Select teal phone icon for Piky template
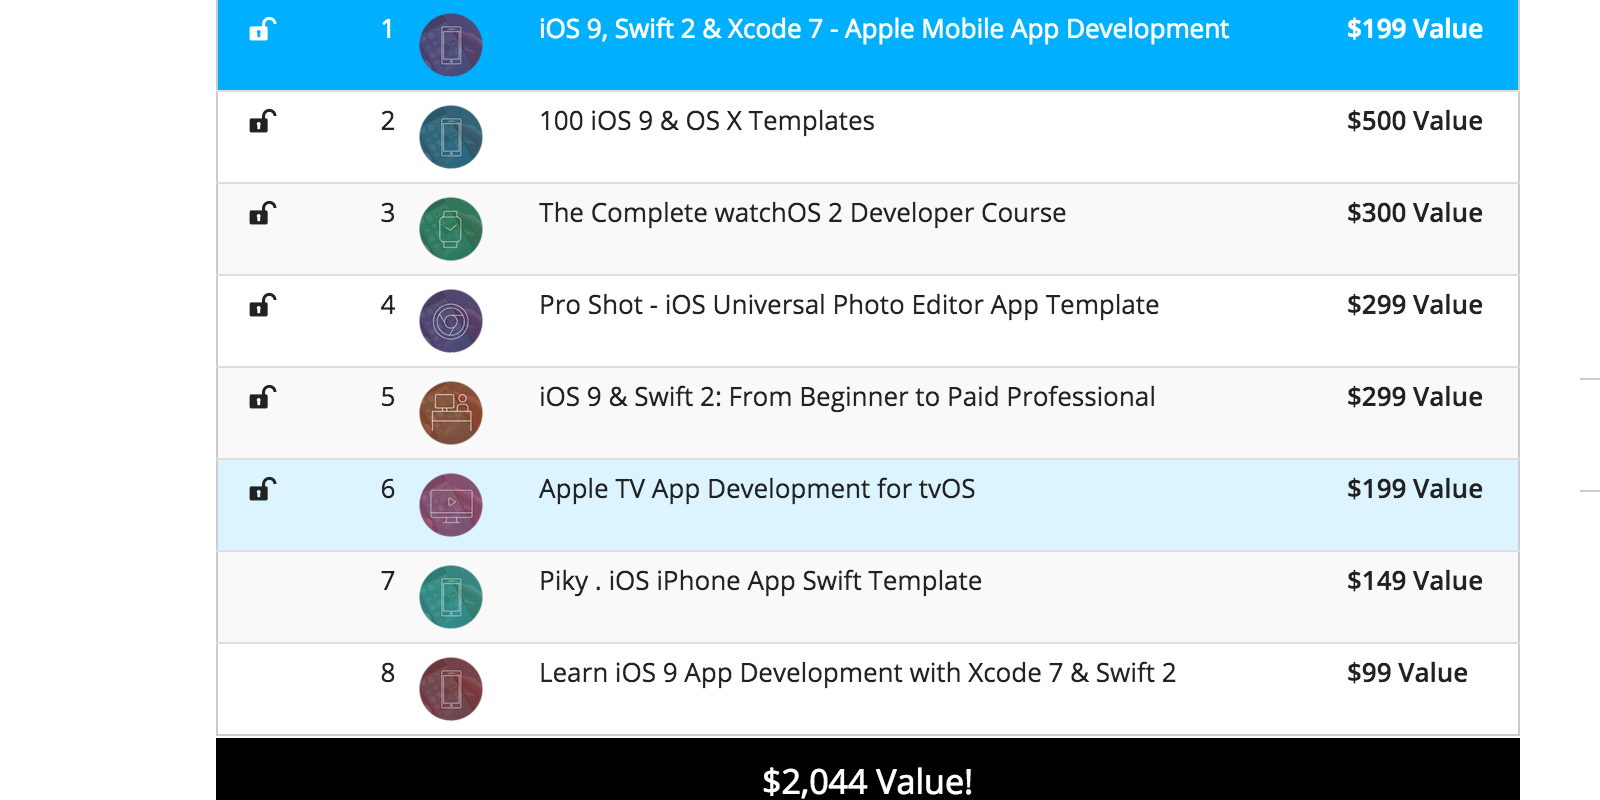 click(x=451, y=597)
